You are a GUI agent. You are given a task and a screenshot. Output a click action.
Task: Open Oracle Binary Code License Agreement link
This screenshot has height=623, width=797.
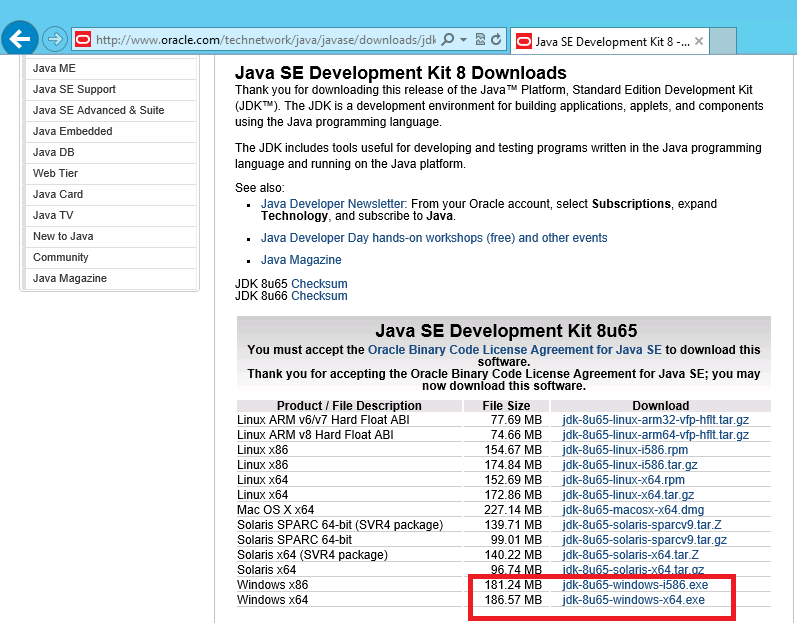pyautogui.click(x=514, y=350)
